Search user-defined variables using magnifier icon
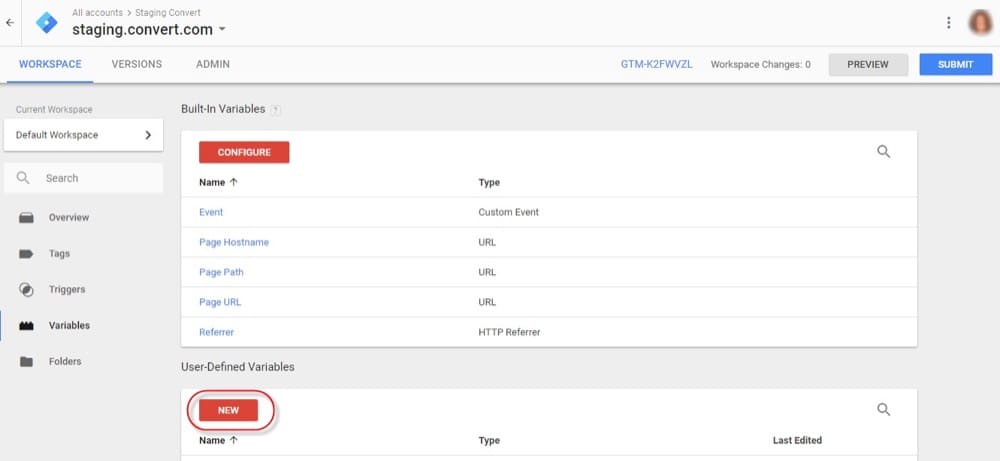1000x461 pixels. [883, 409]
